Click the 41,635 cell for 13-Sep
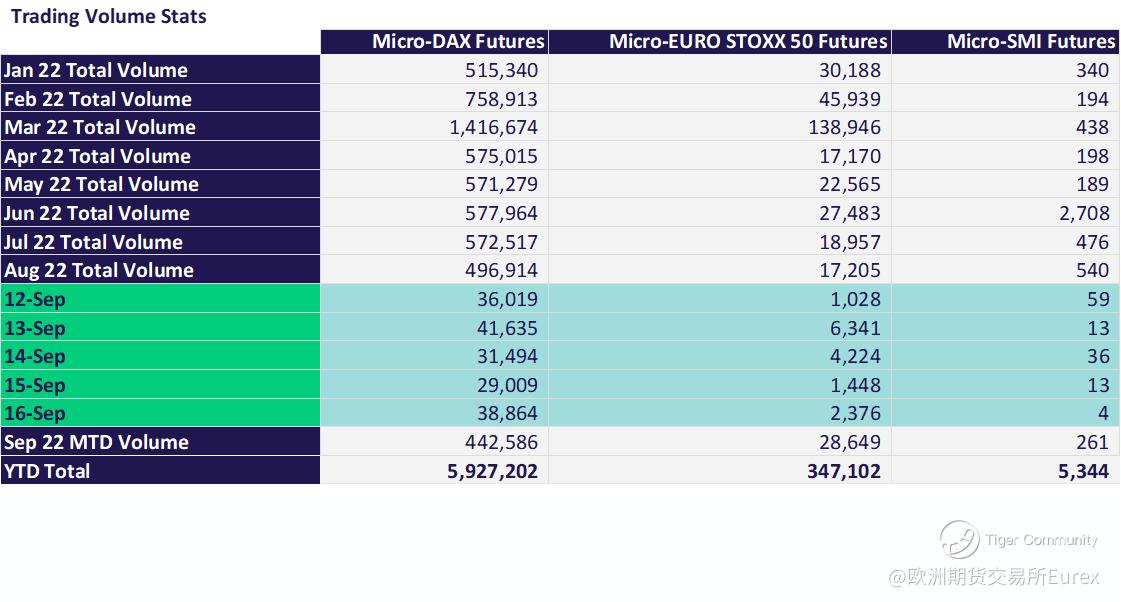This screenshot has width=1121, height=602. click(x=501, y=328)
